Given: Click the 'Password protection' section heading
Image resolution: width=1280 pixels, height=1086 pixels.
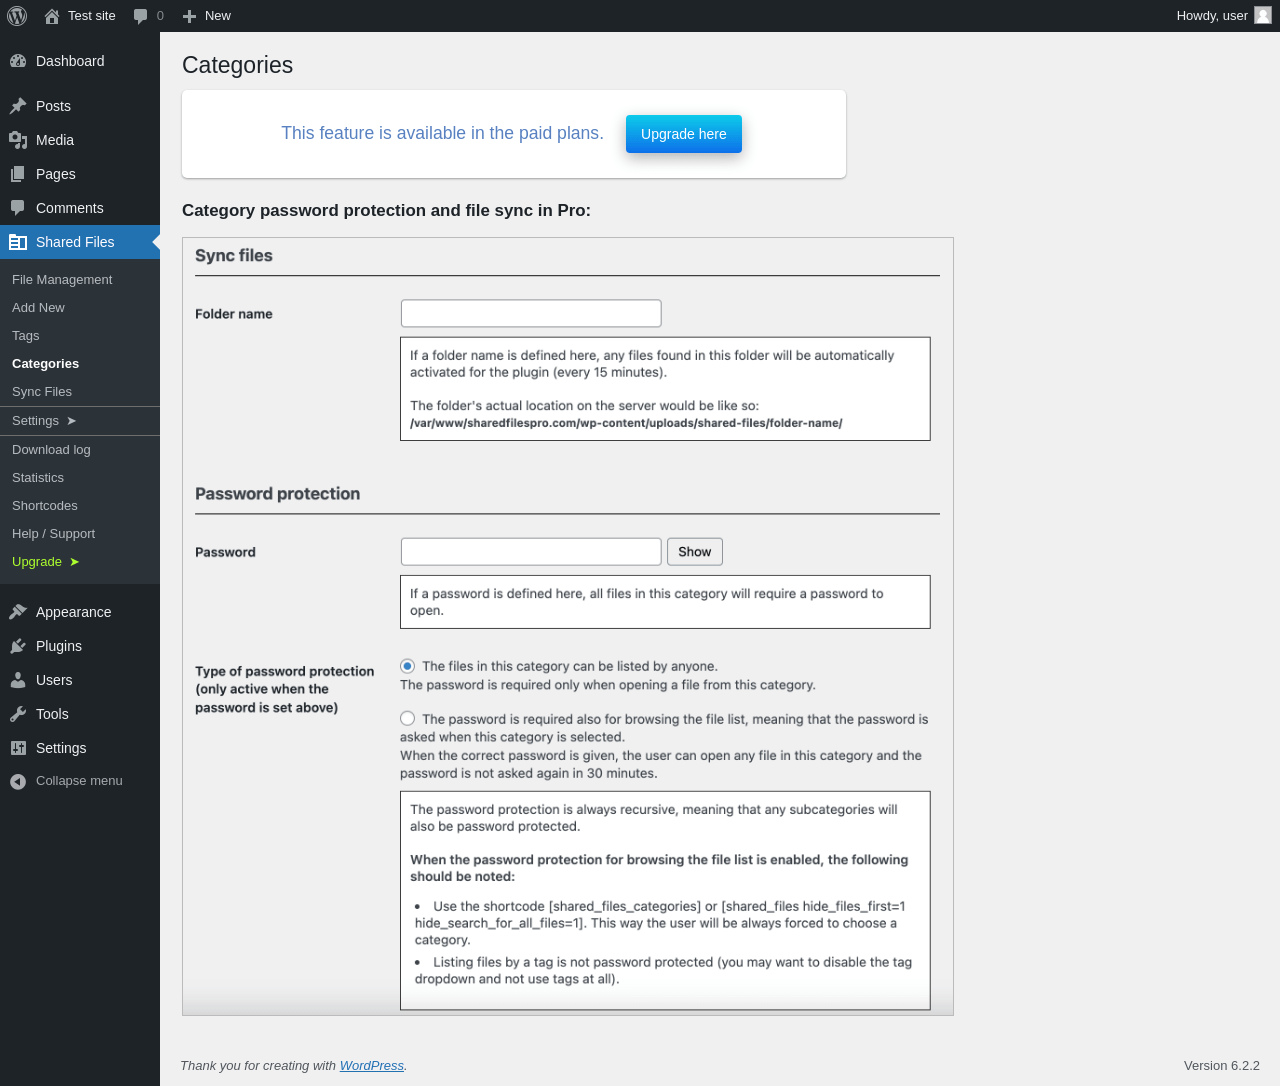Looking at the screenshot, I should (x=277, y=494).
